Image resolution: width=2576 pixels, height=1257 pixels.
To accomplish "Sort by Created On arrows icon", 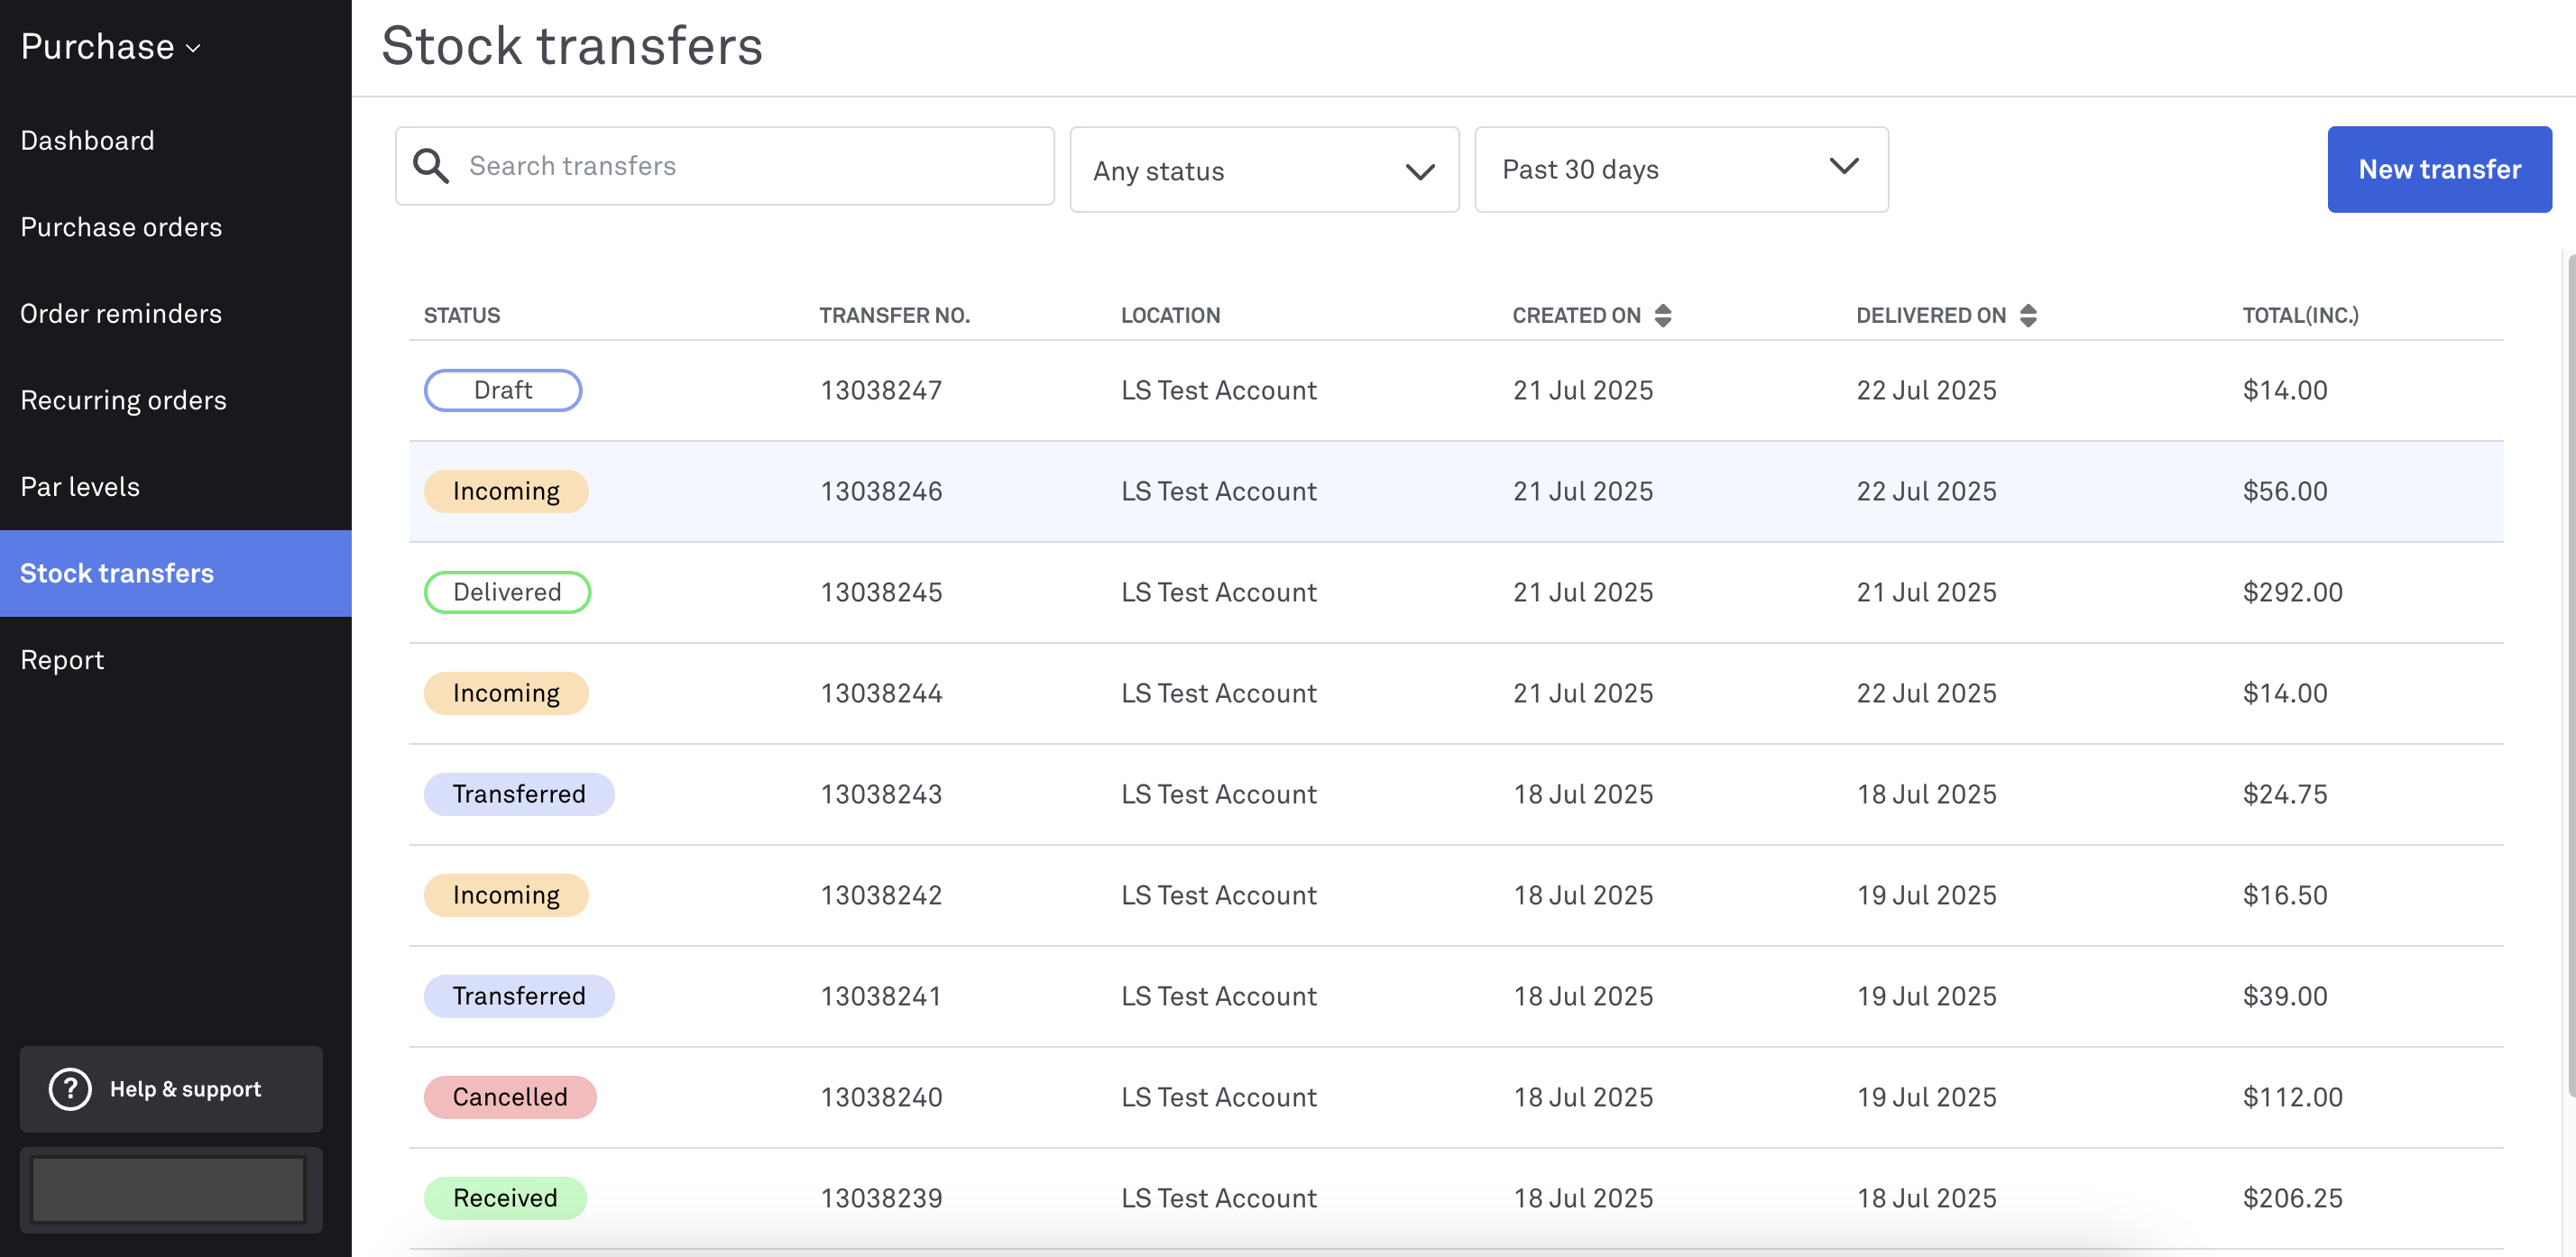I will [x=1662, y=316].
